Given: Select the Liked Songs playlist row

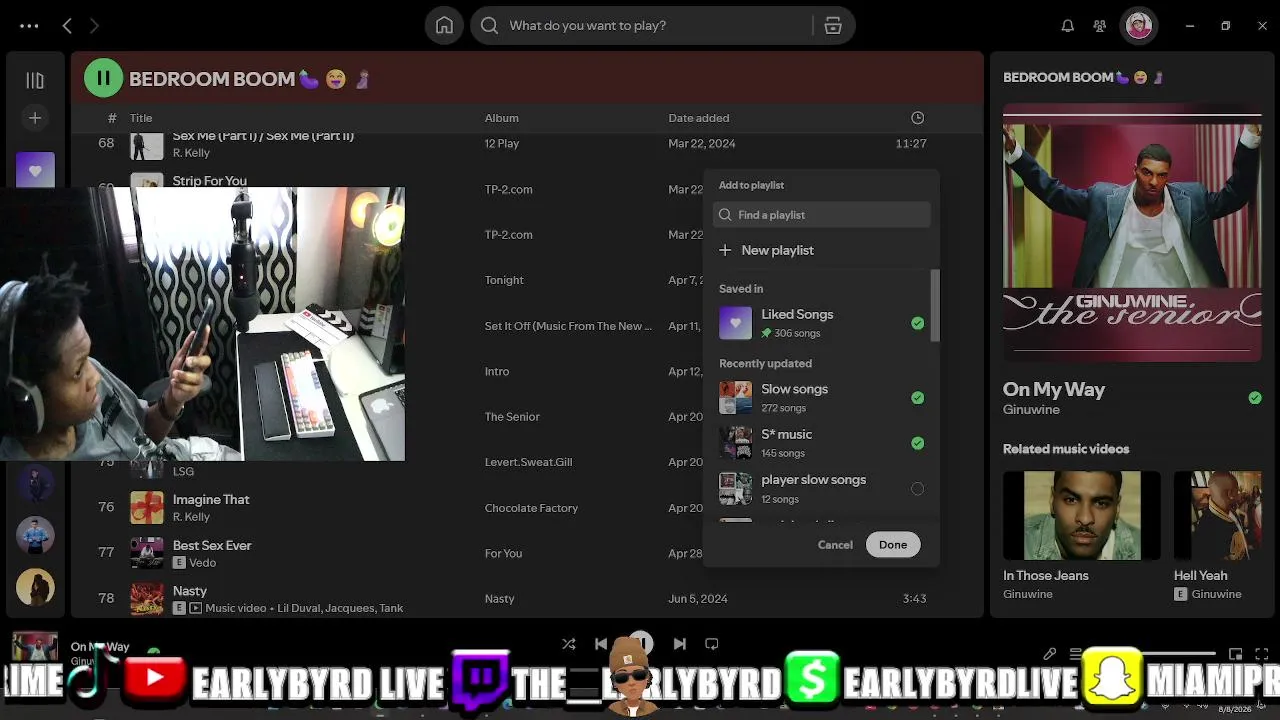Looking at the screenshot, I should click(x=822, y=323).
